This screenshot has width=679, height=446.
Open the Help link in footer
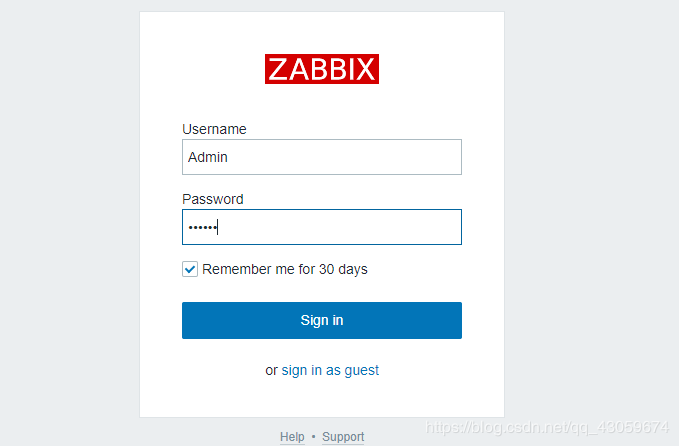point(292,437)
